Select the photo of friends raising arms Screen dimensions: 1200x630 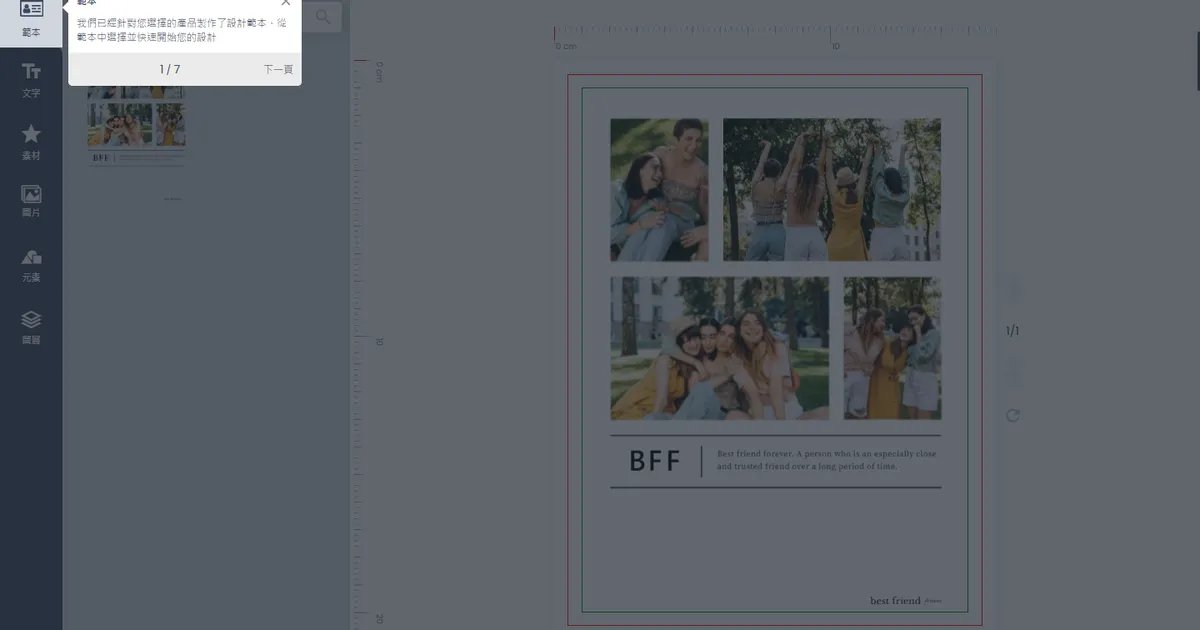click(832, 190)
